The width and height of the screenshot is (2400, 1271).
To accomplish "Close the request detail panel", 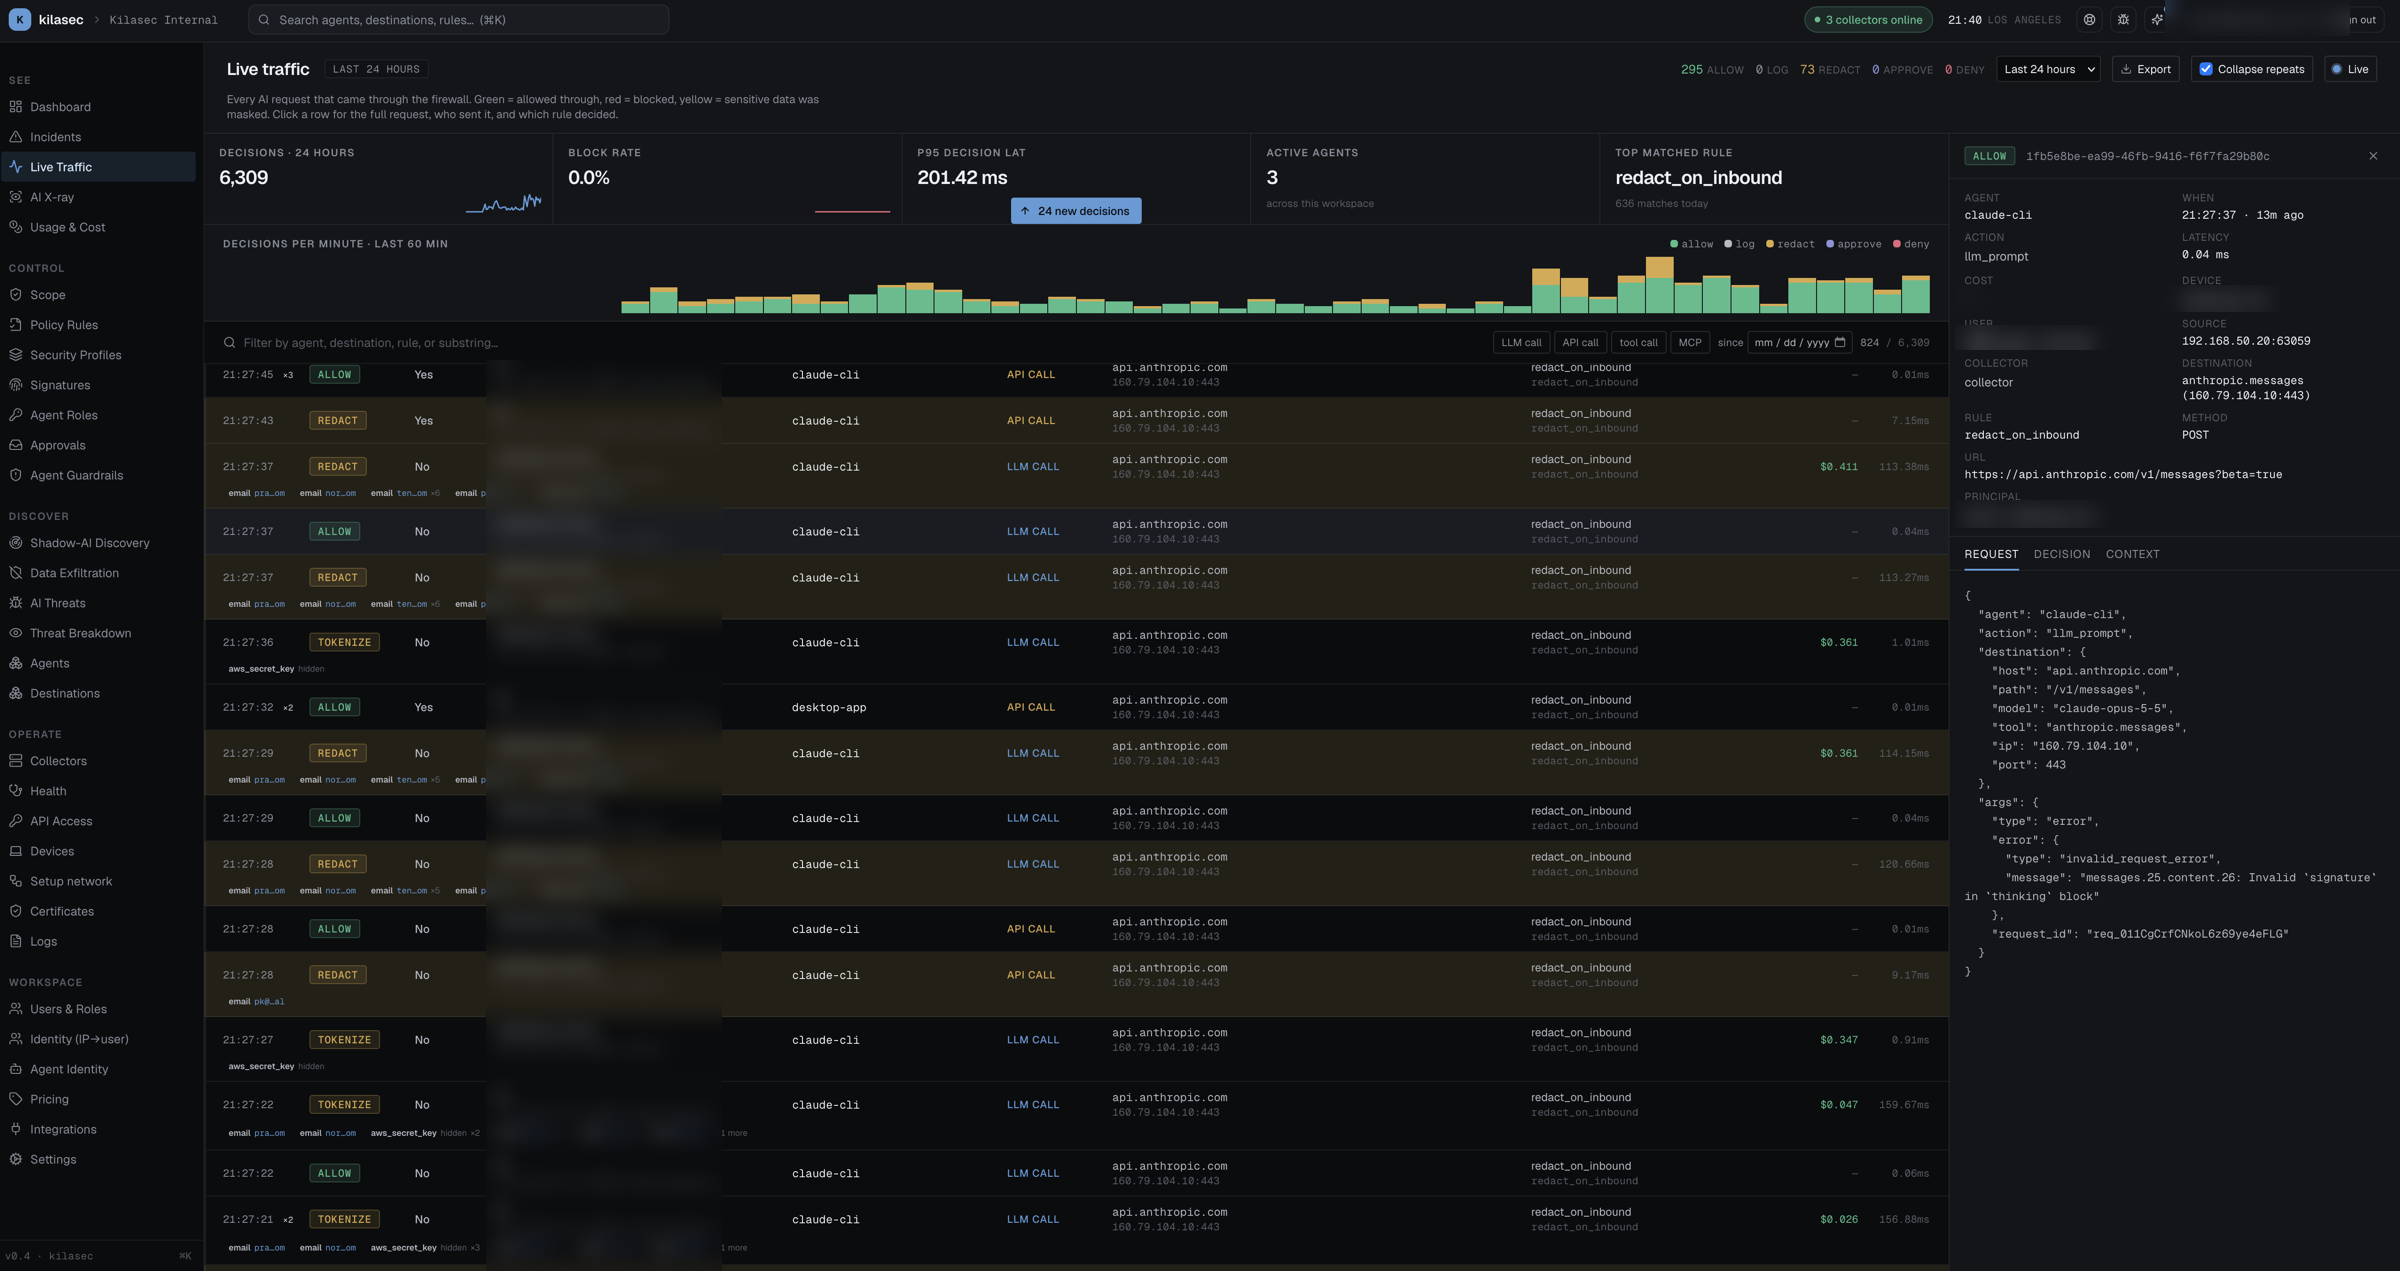I will click(2373, 156).
